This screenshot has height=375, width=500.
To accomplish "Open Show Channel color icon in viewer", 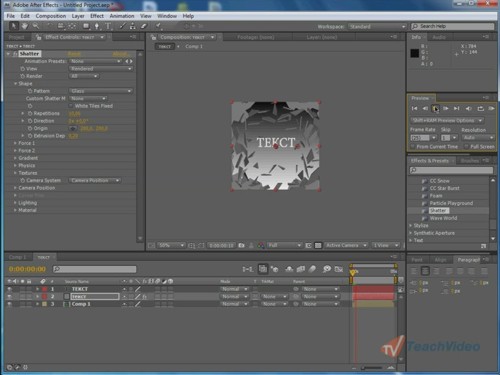I will click(261, 245).
